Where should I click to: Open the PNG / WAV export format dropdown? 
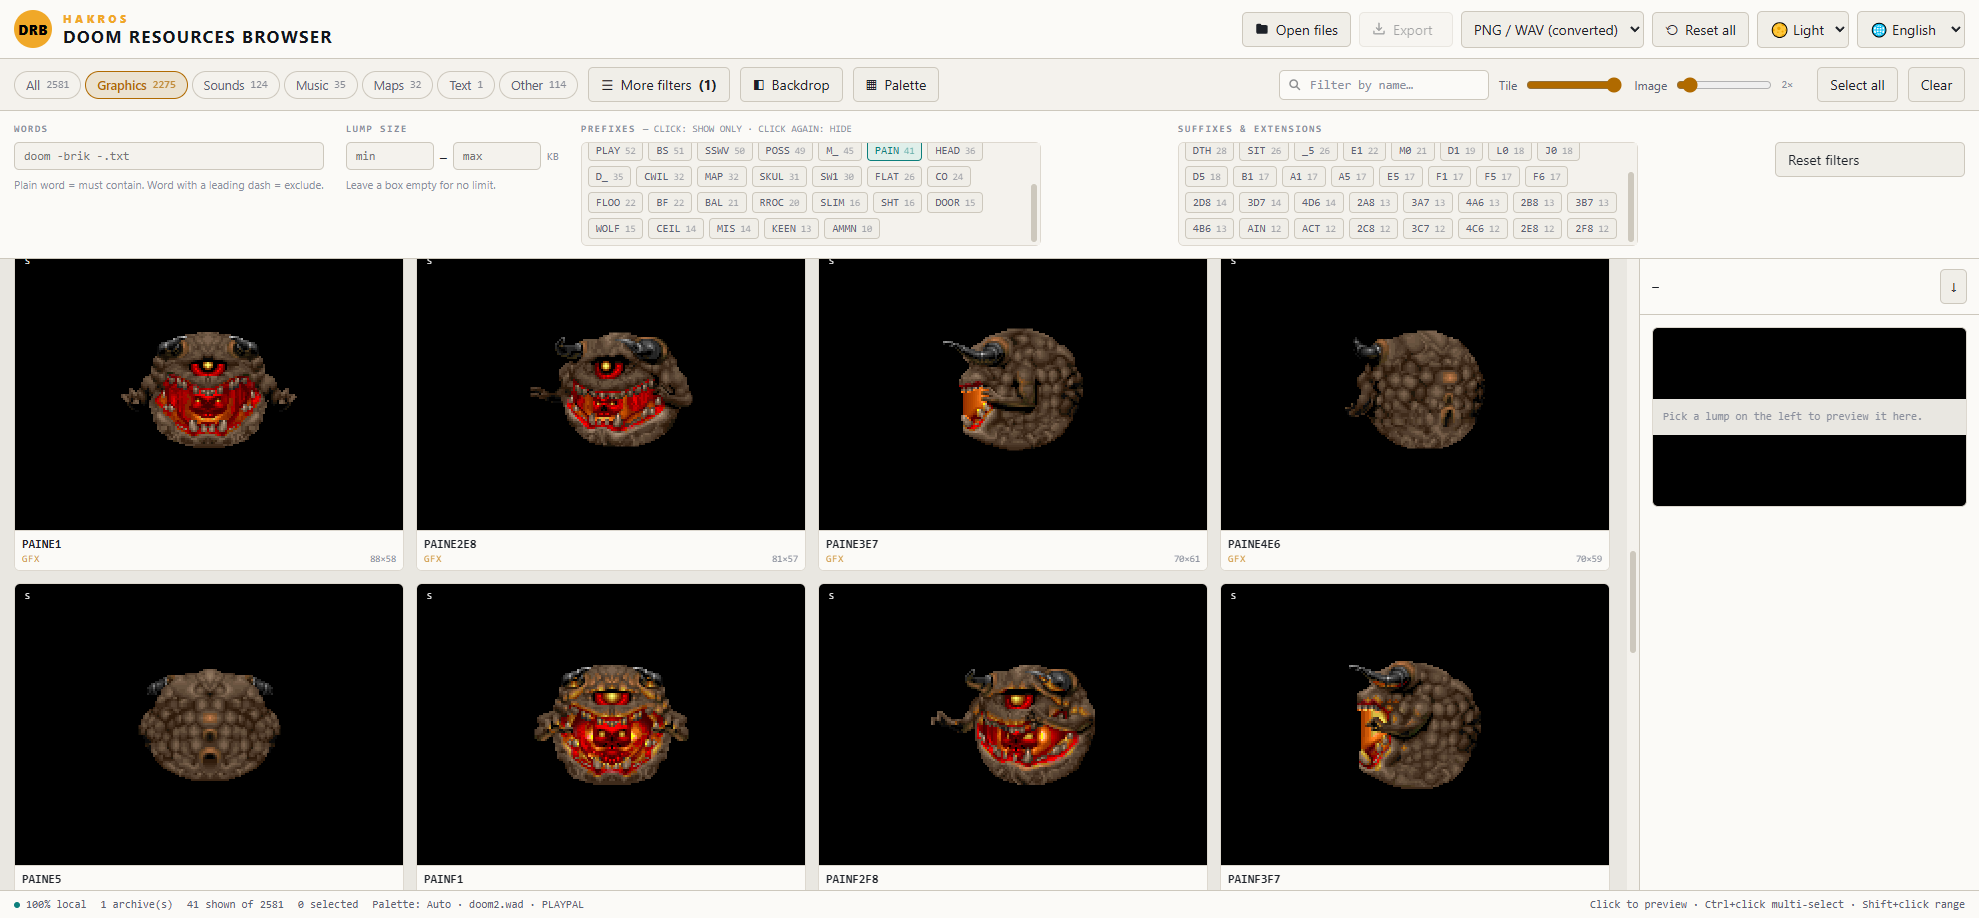1552,30
